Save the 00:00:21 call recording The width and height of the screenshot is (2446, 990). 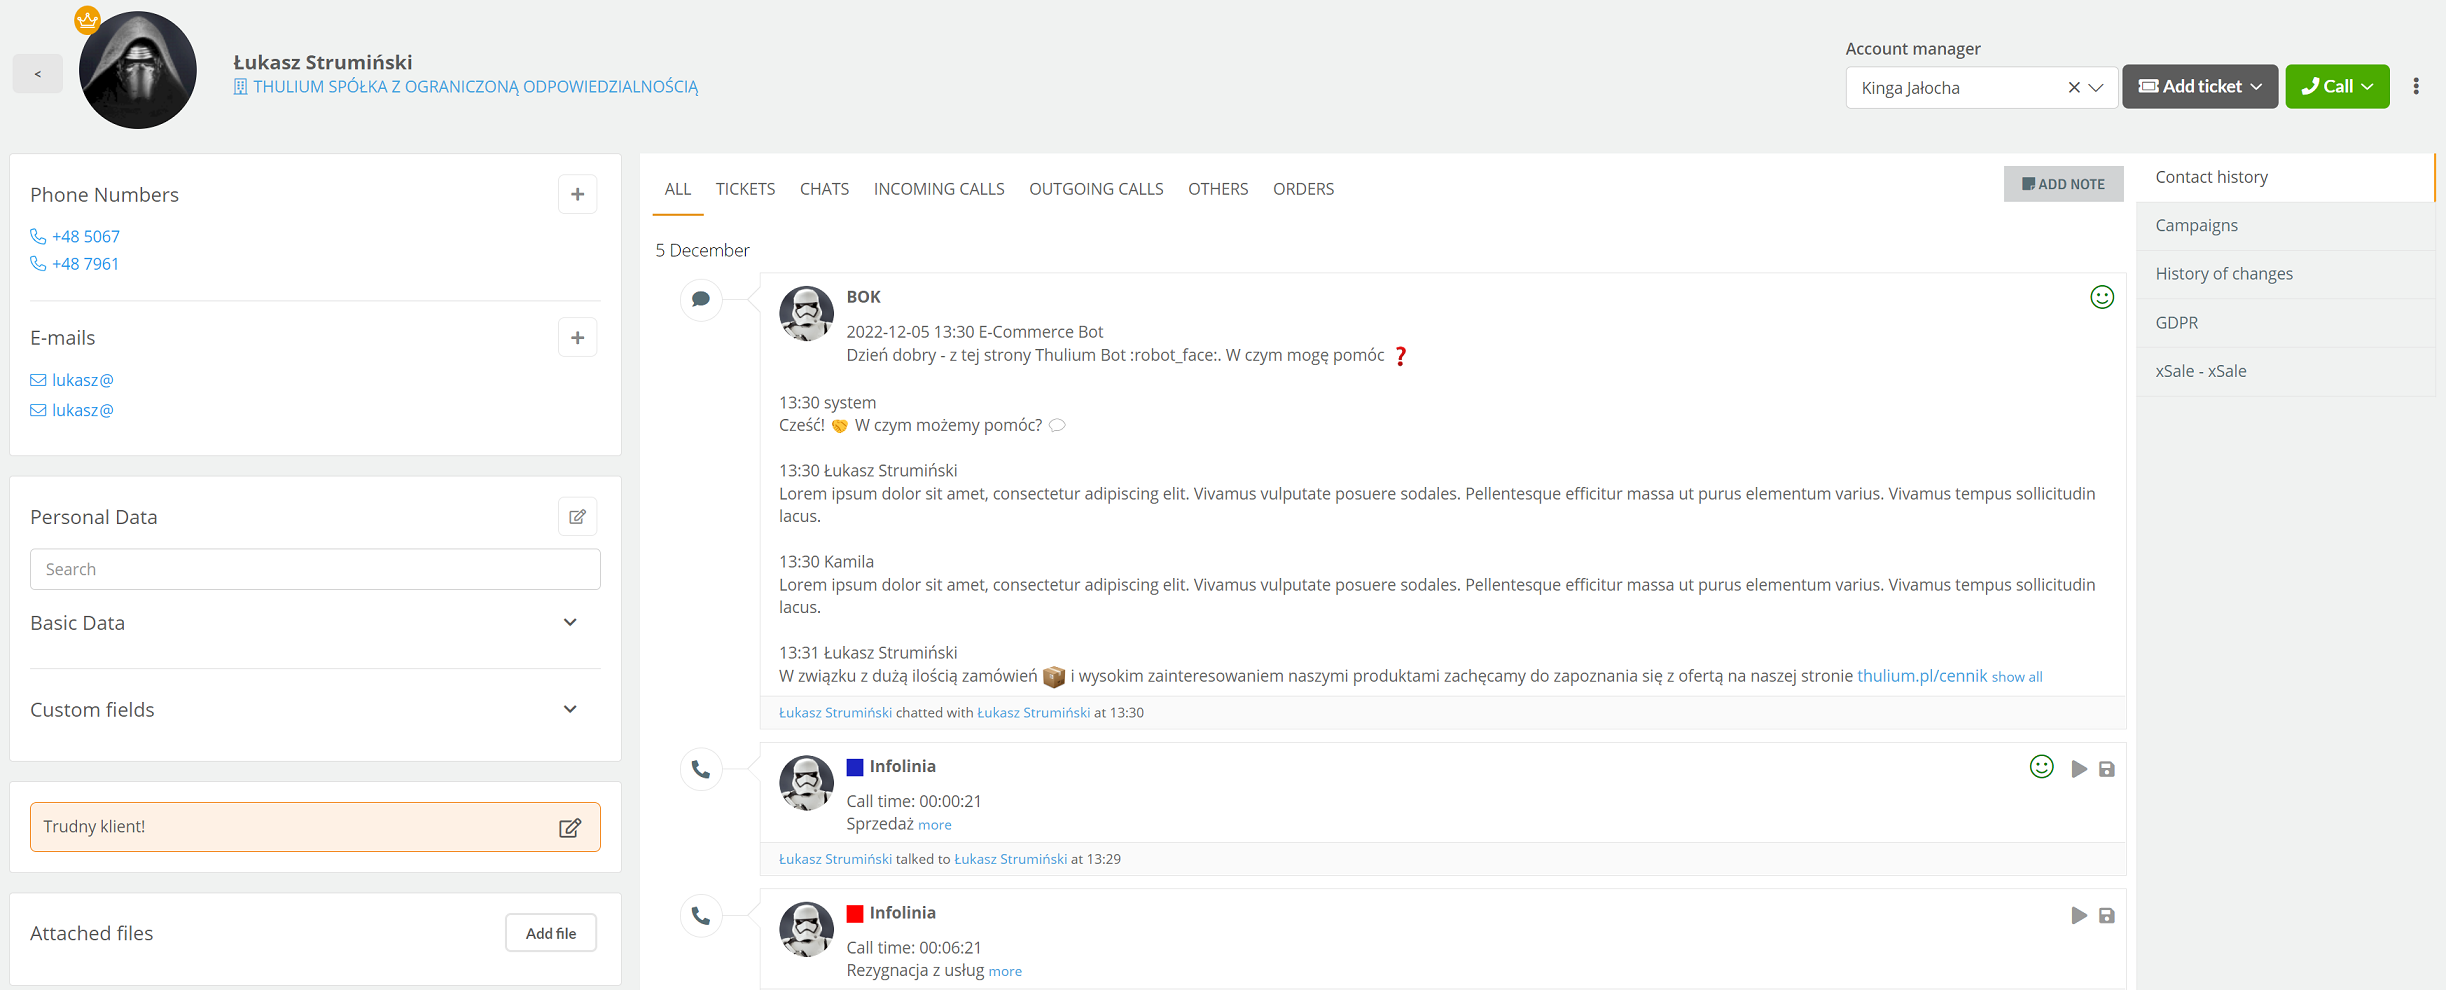pos(2107,769)
